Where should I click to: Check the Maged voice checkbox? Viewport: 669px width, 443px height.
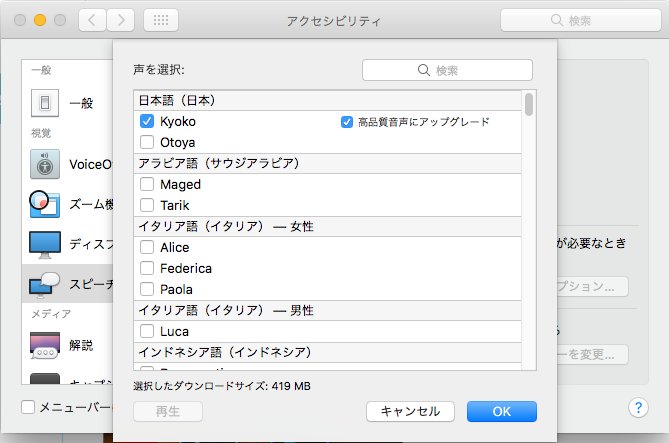tap(147, 184)
